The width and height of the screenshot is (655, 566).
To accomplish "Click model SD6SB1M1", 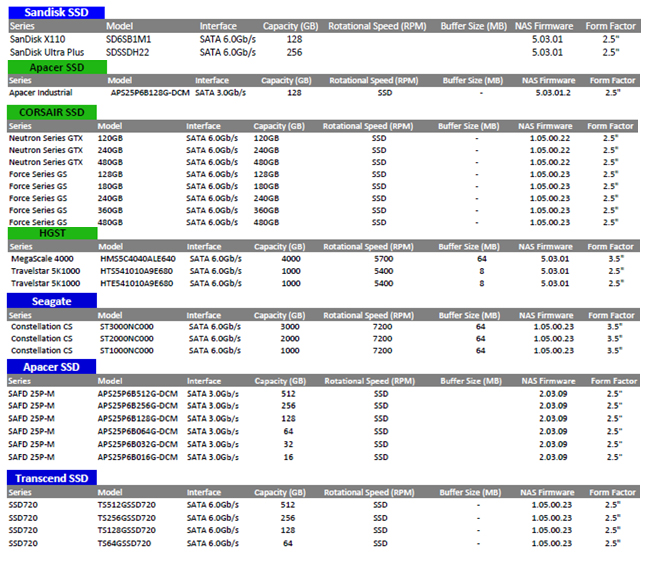I will pyautogui.click(x=128, y=39).
